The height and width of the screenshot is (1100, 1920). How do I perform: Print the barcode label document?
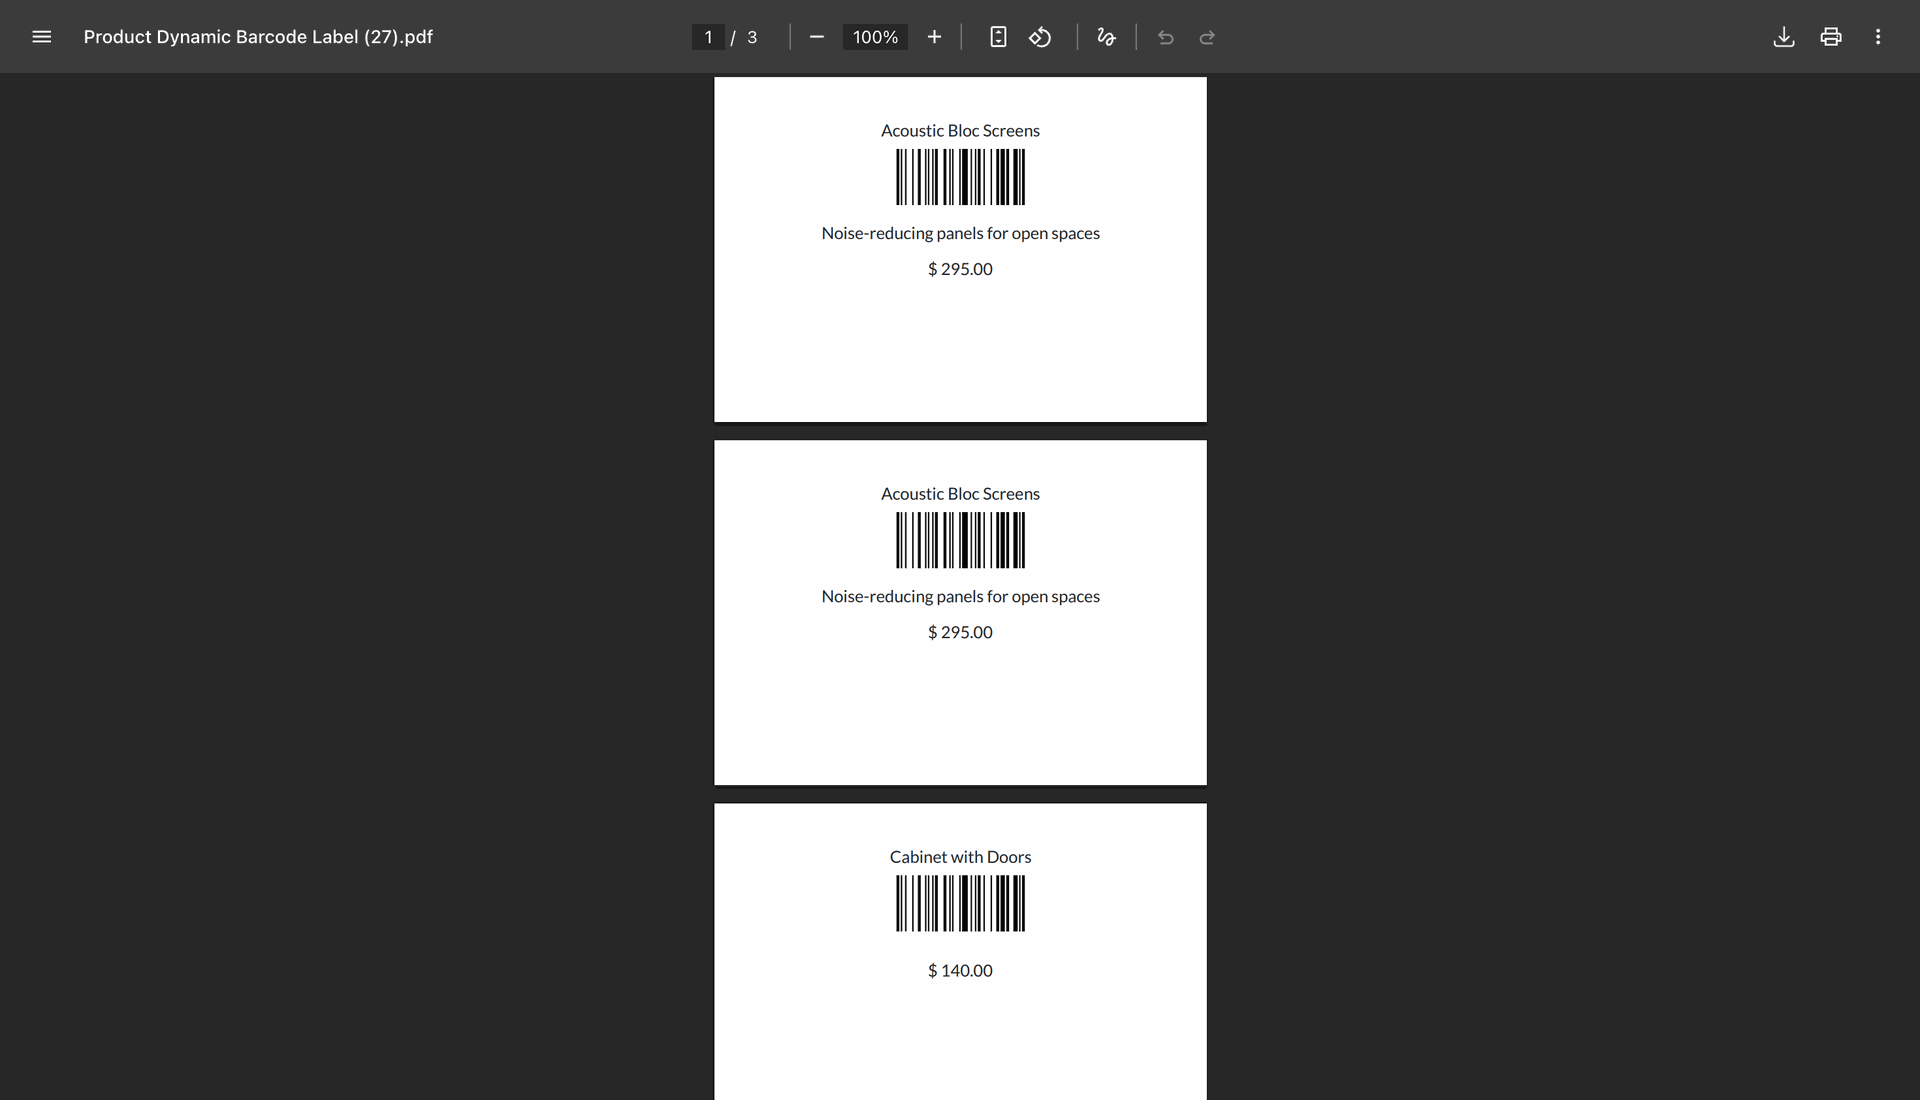pyautogui.click(x=1831, y=37)
